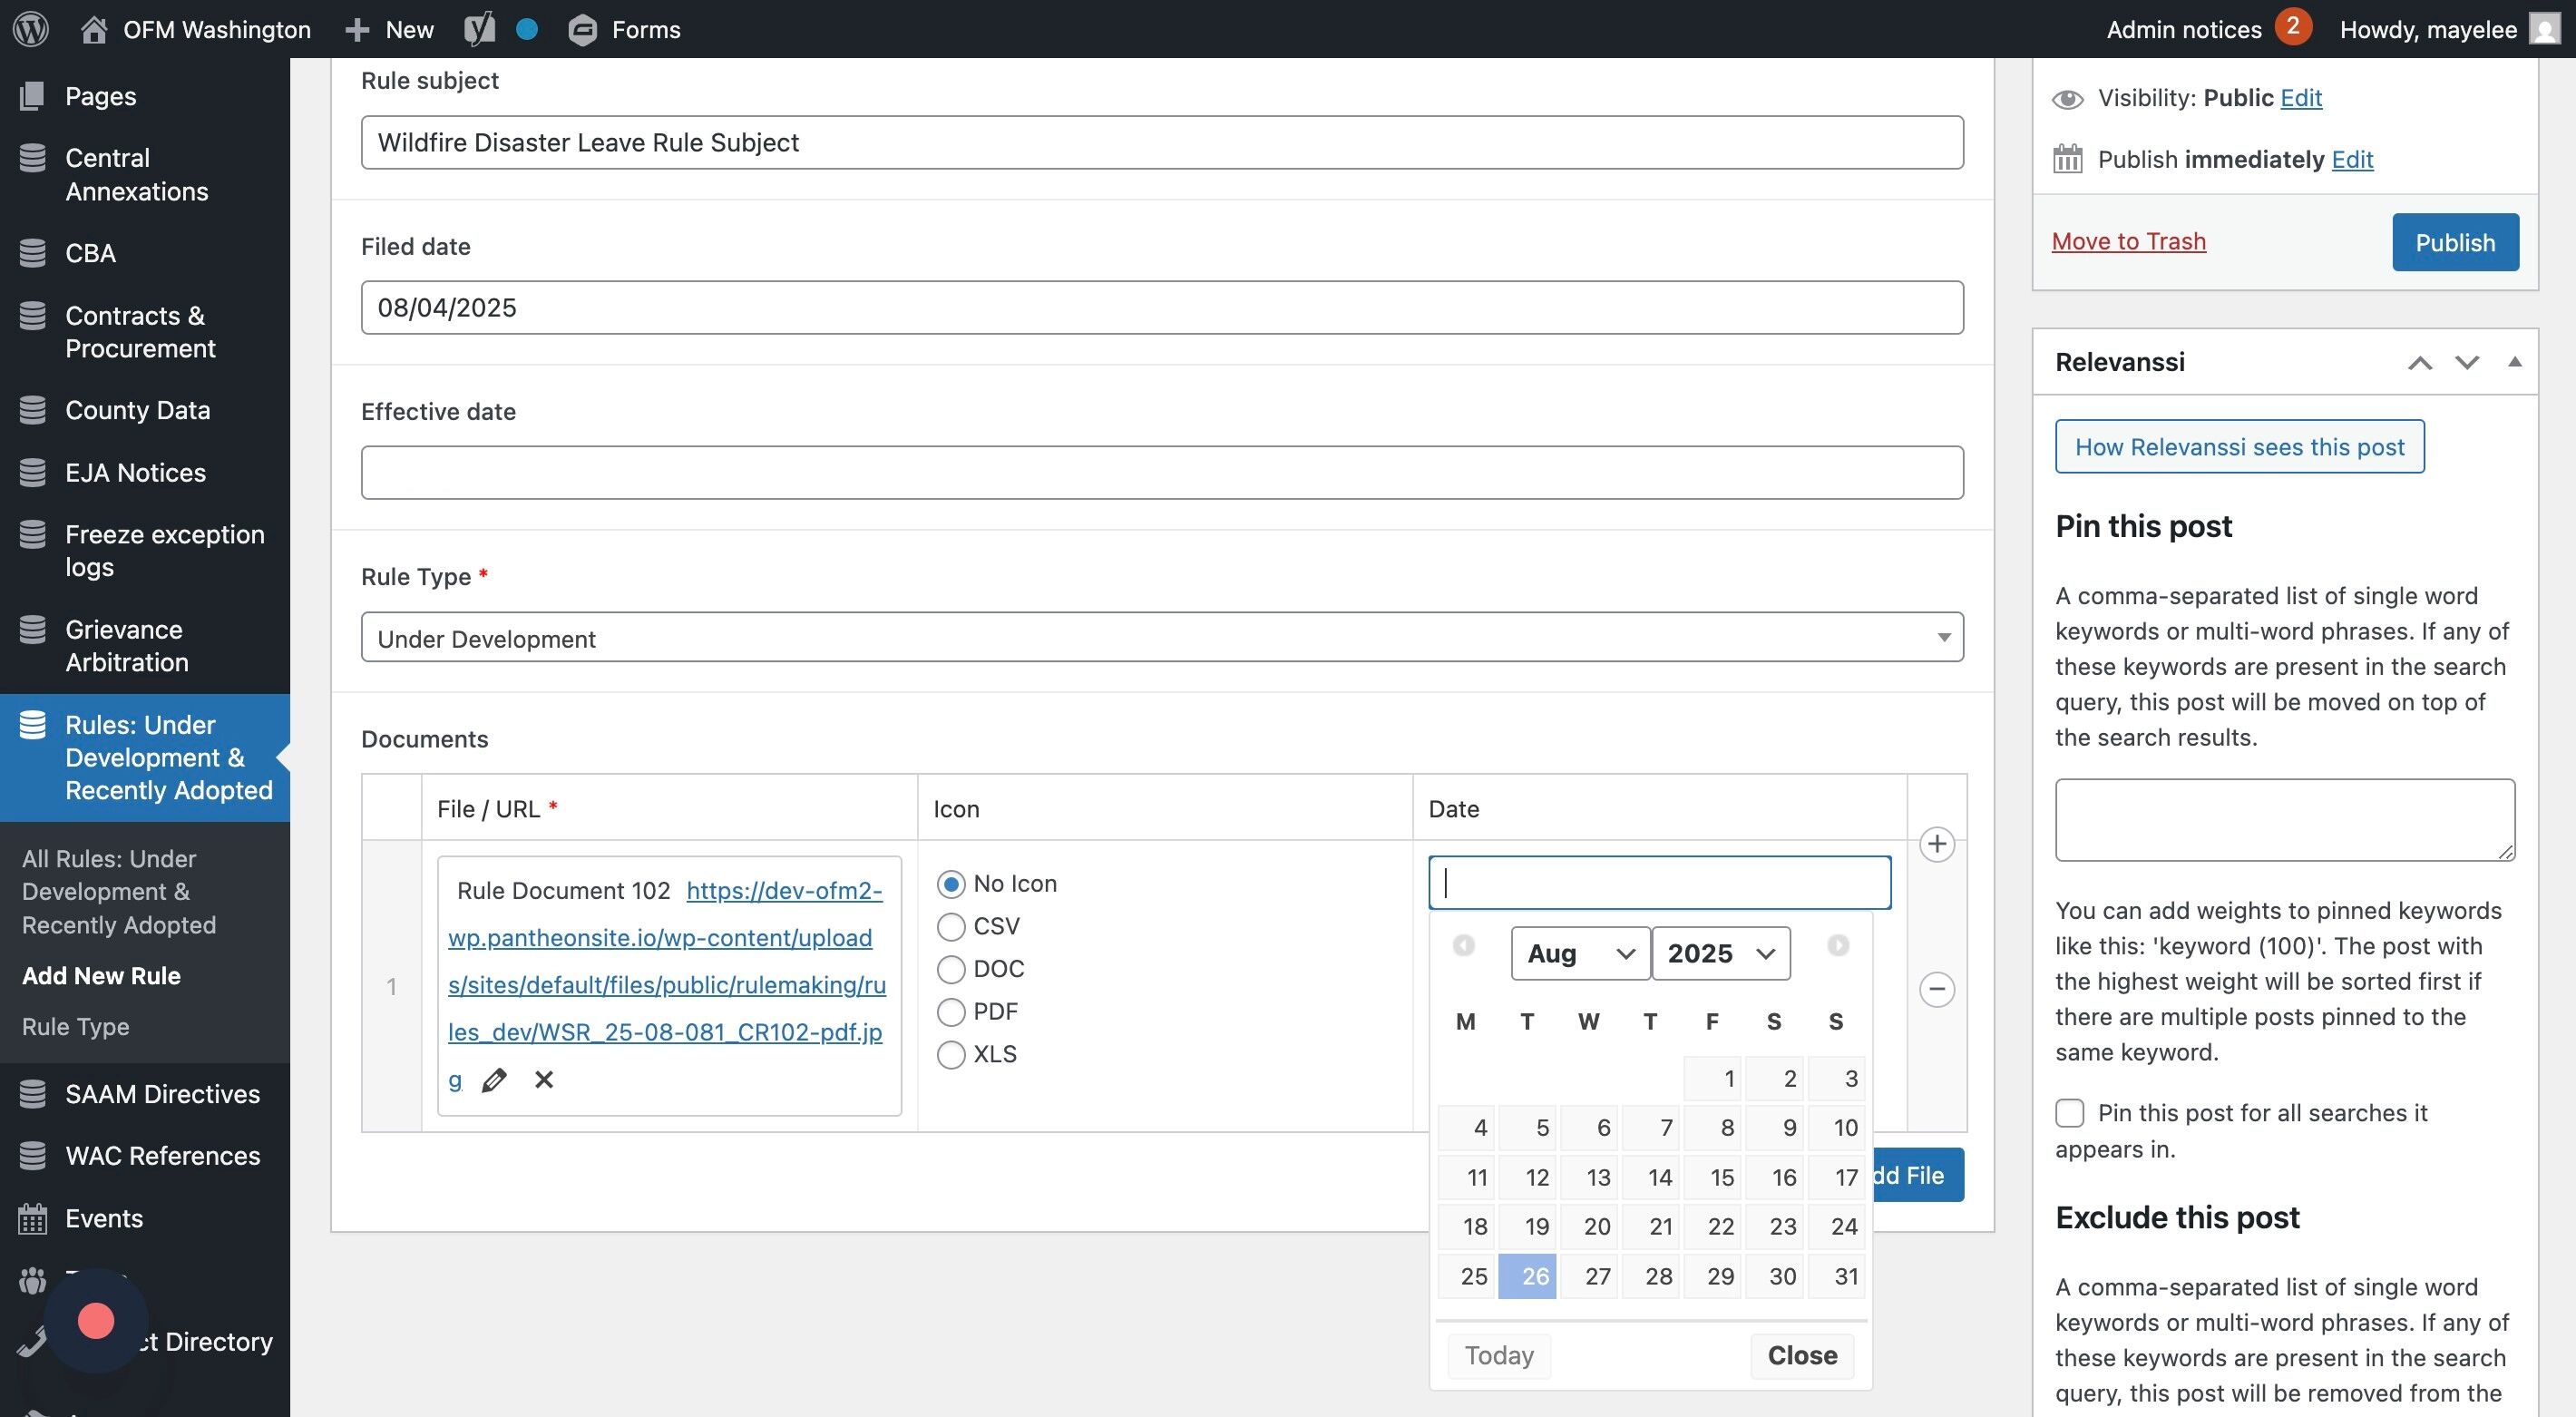Remove the attached file with X icon
Viewport: 2576px width, 1417px height.
(x=544, y=1080)
